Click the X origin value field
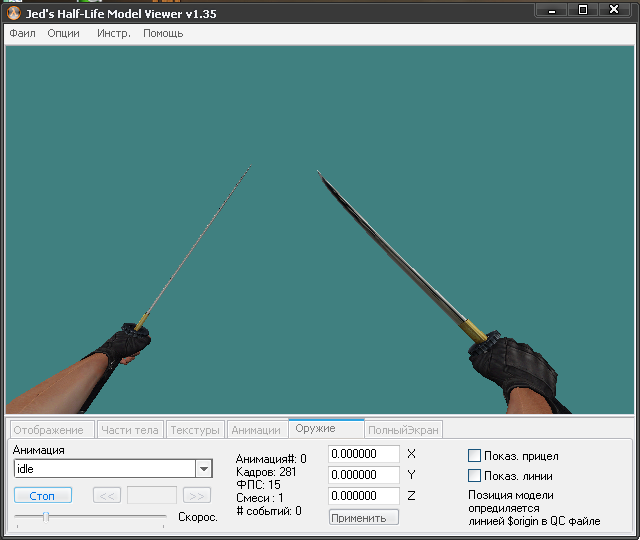The image size is (640, 540). (364, 454)
